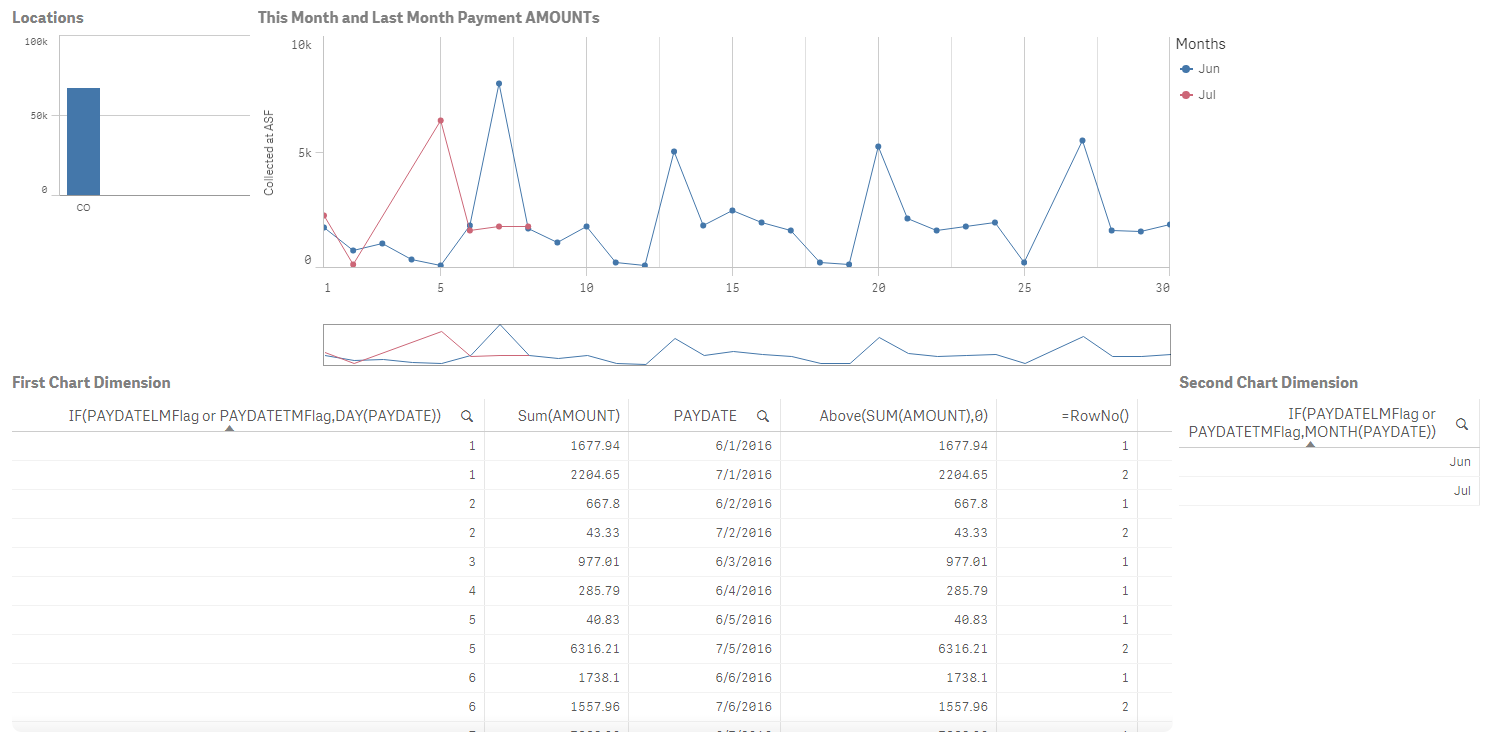Open search for the DAY(PAYDATE) dimension column
The image size is (1488, 736).
467,416
